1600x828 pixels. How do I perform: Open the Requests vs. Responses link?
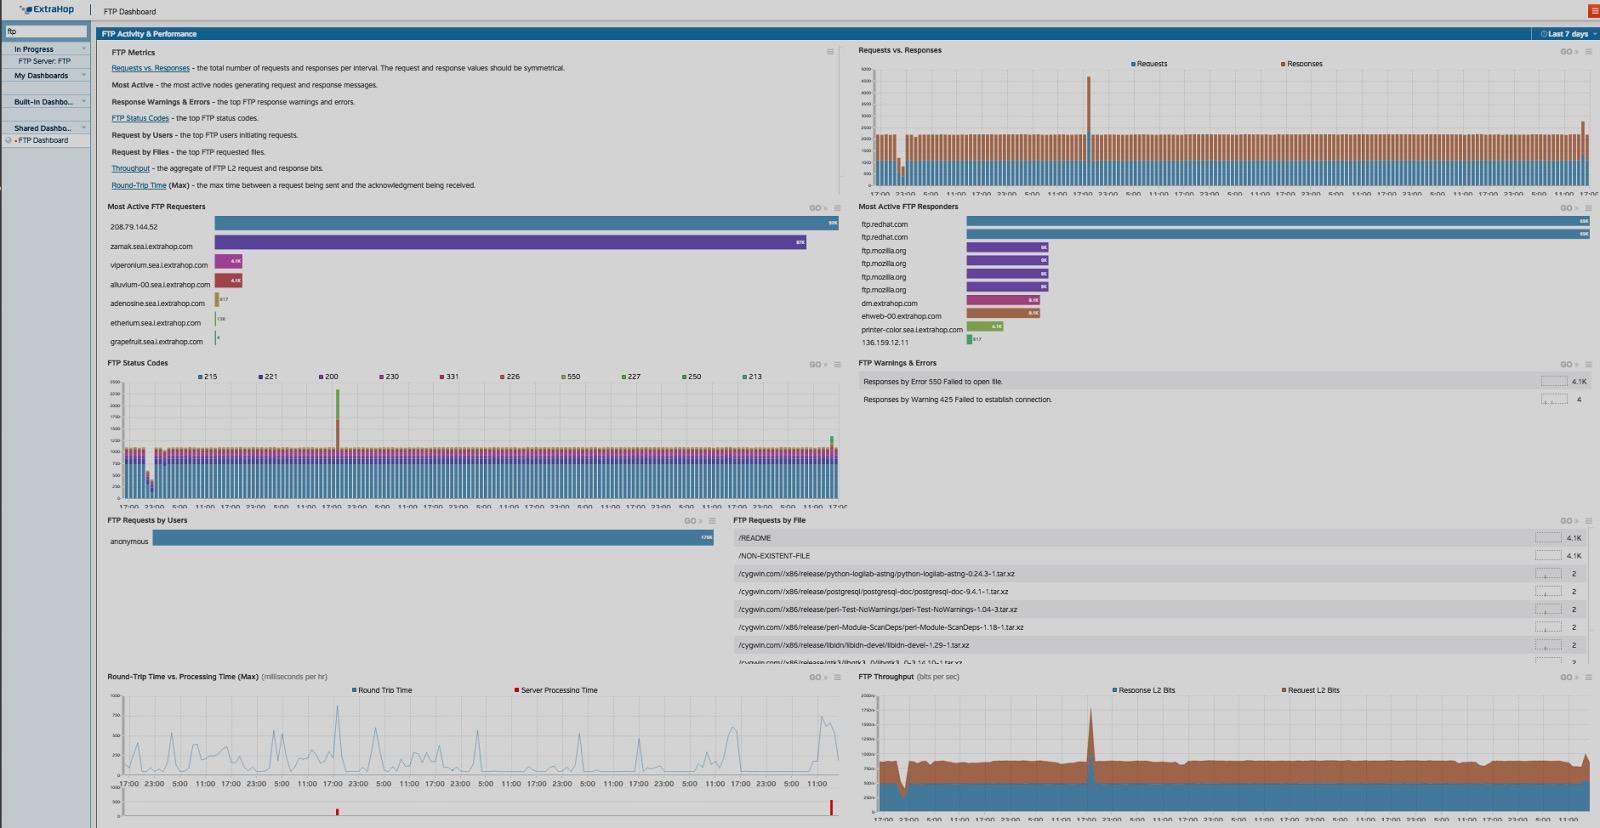click(x=150, y=68)
